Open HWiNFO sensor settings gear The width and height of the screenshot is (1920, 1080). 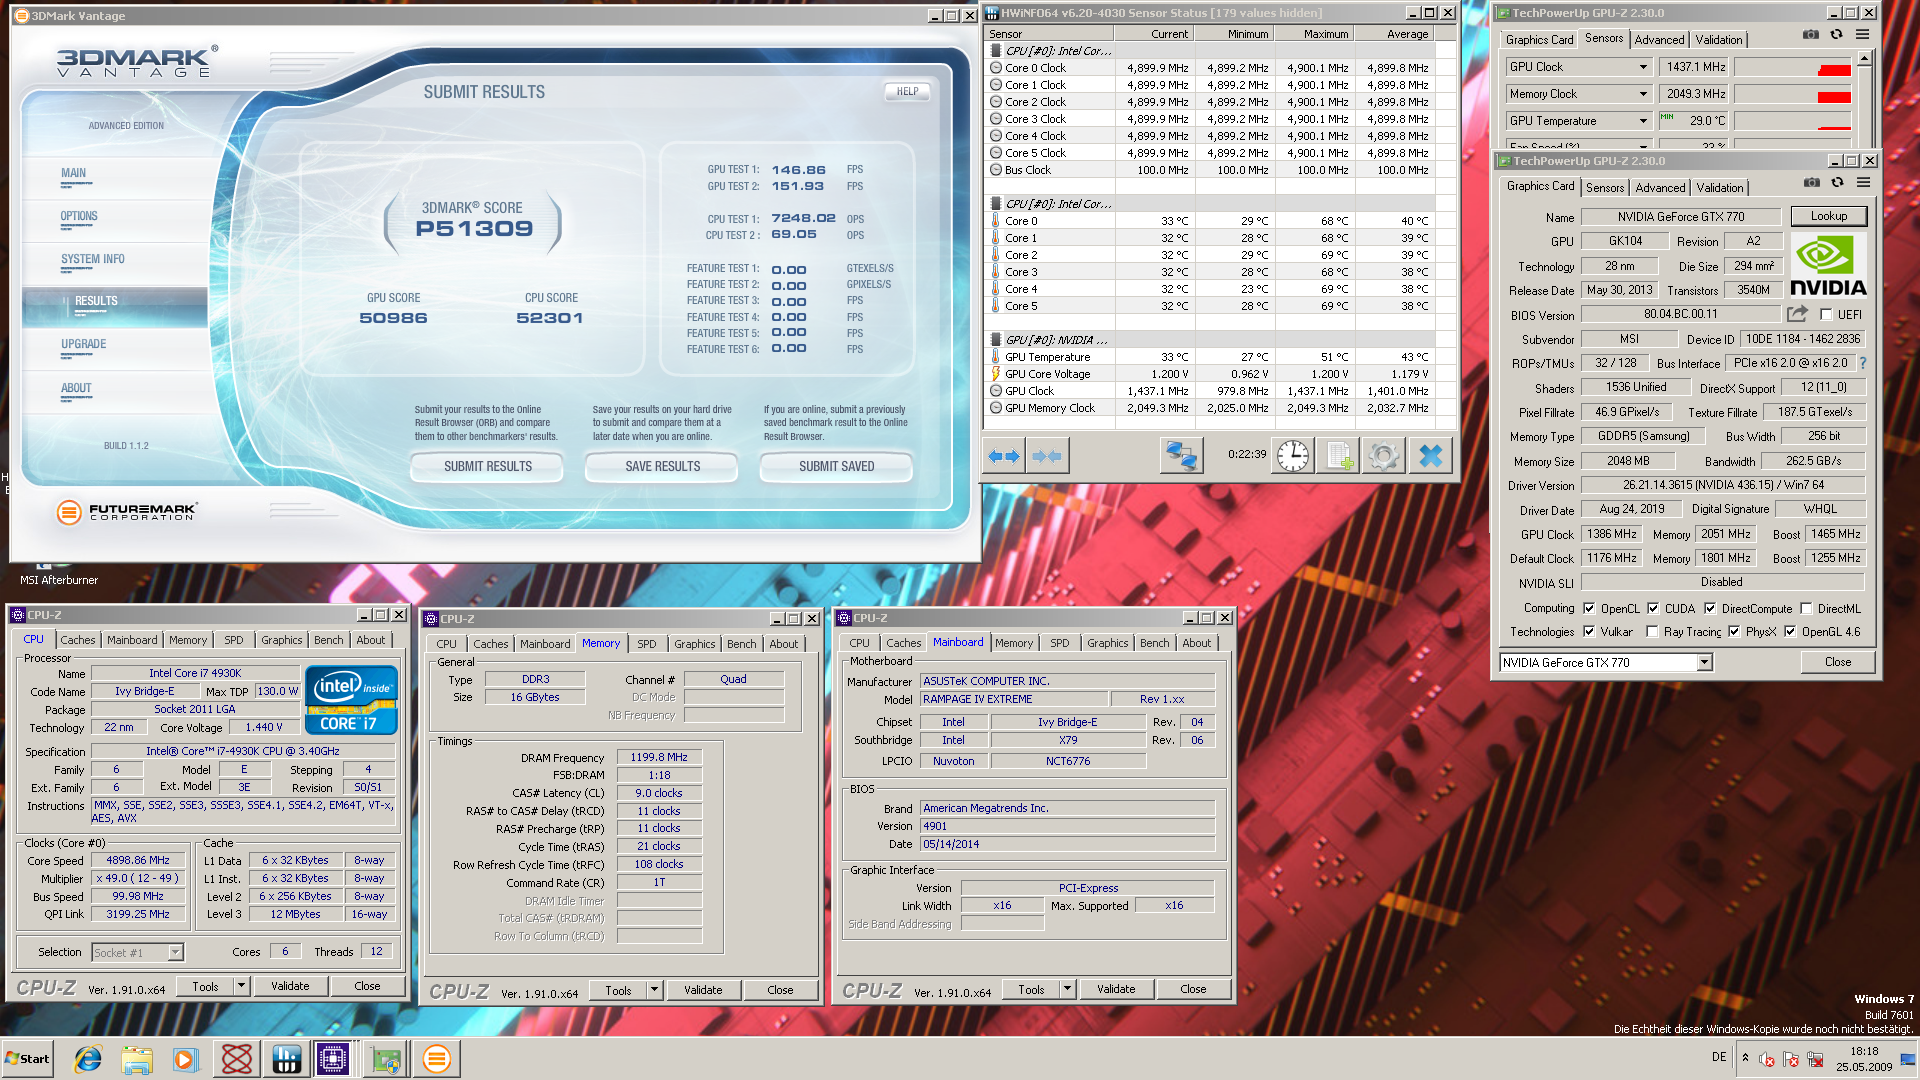pyautogui.click(x=1384, y=456)
